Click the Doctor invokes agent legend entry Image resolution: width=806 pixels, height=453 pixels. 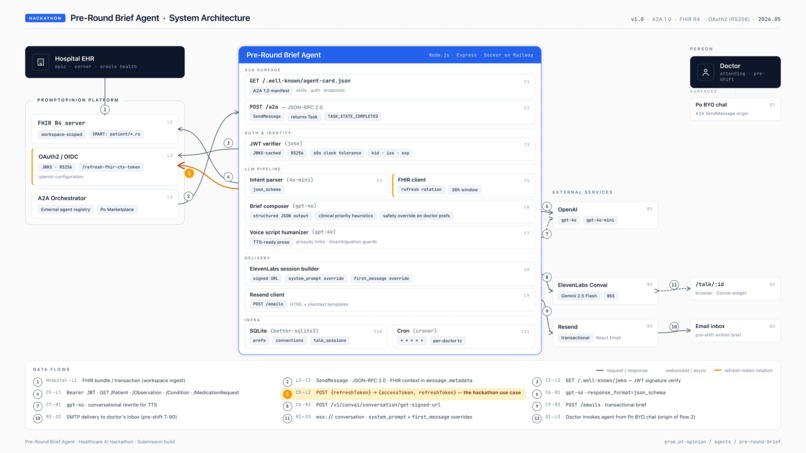630,418
